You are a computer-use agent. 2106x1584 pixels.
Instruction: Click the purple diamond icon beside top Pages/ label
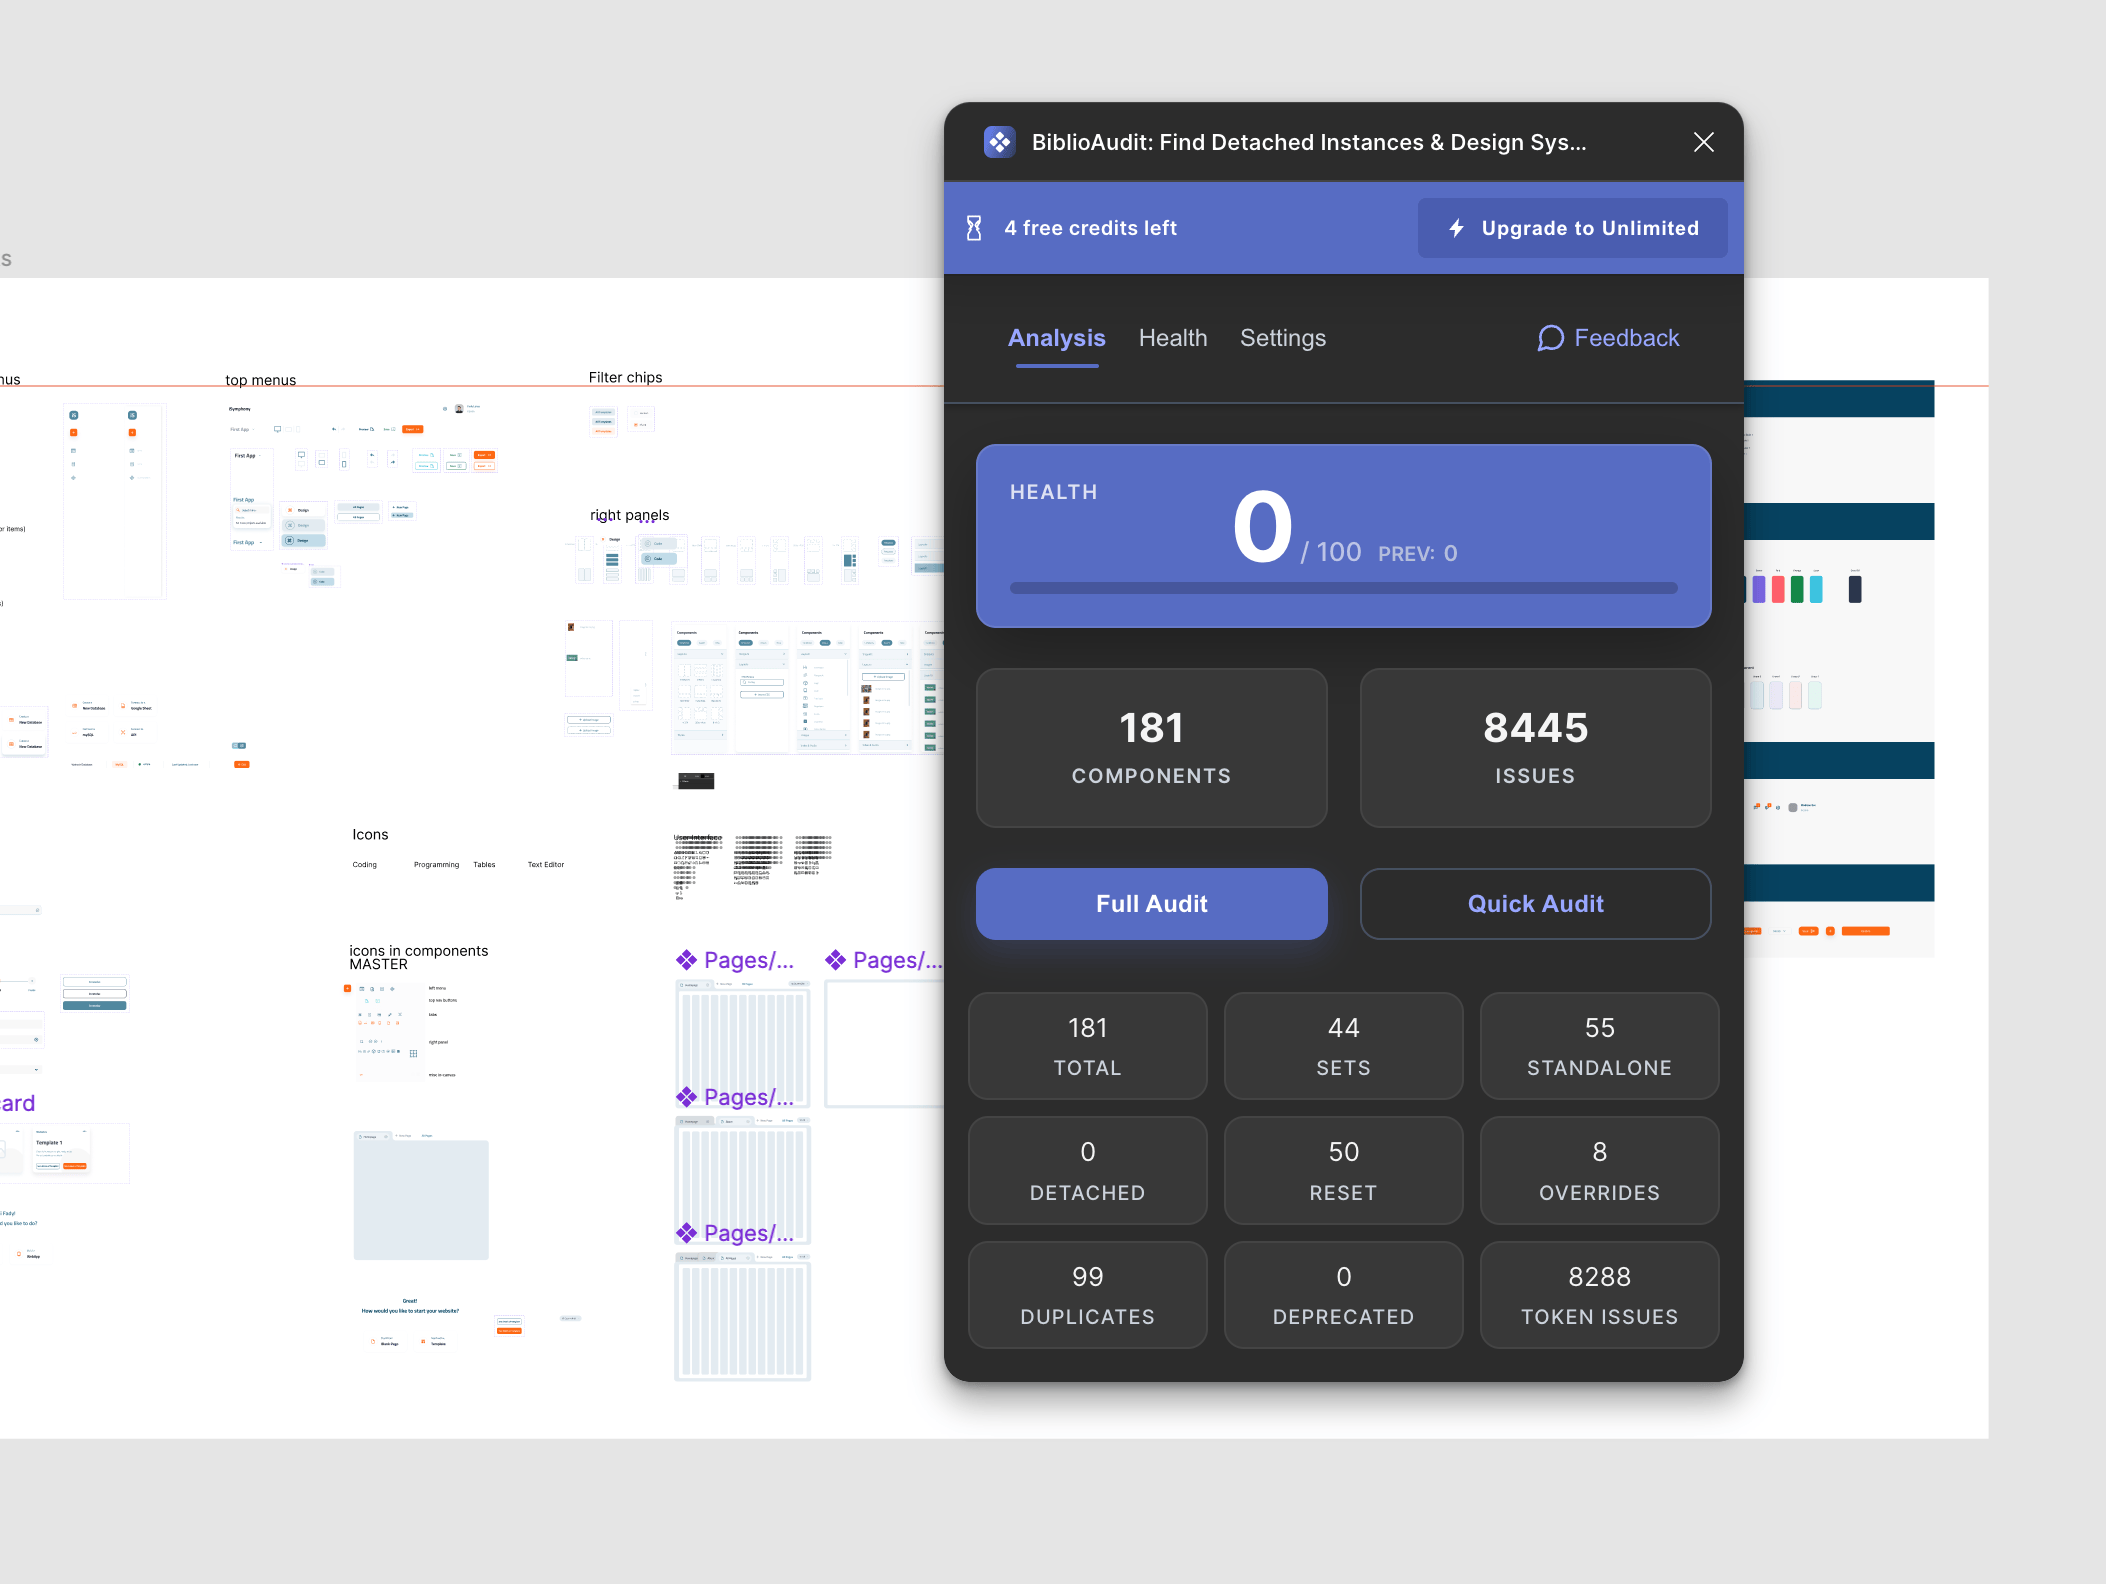point(687,960)
